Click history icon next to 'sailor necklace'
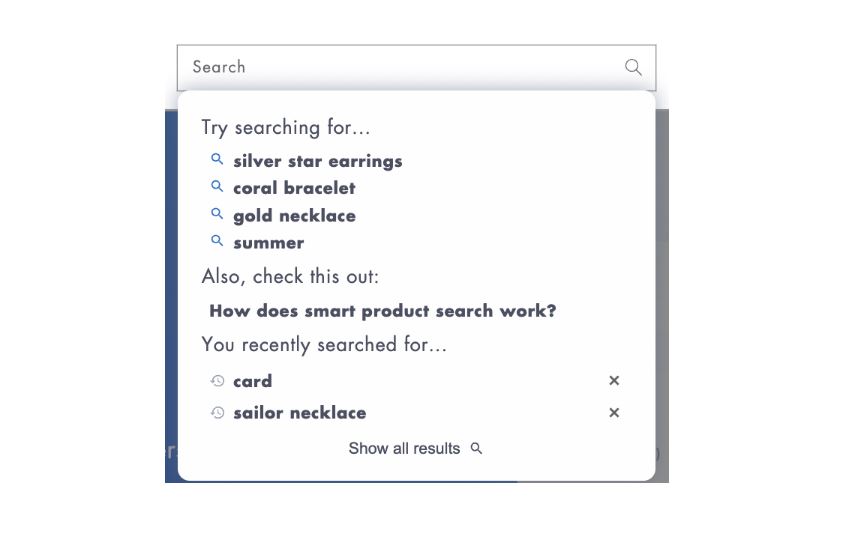Viewport: 850px width, 543px height. pyautogui.click(x=217, y=413)
